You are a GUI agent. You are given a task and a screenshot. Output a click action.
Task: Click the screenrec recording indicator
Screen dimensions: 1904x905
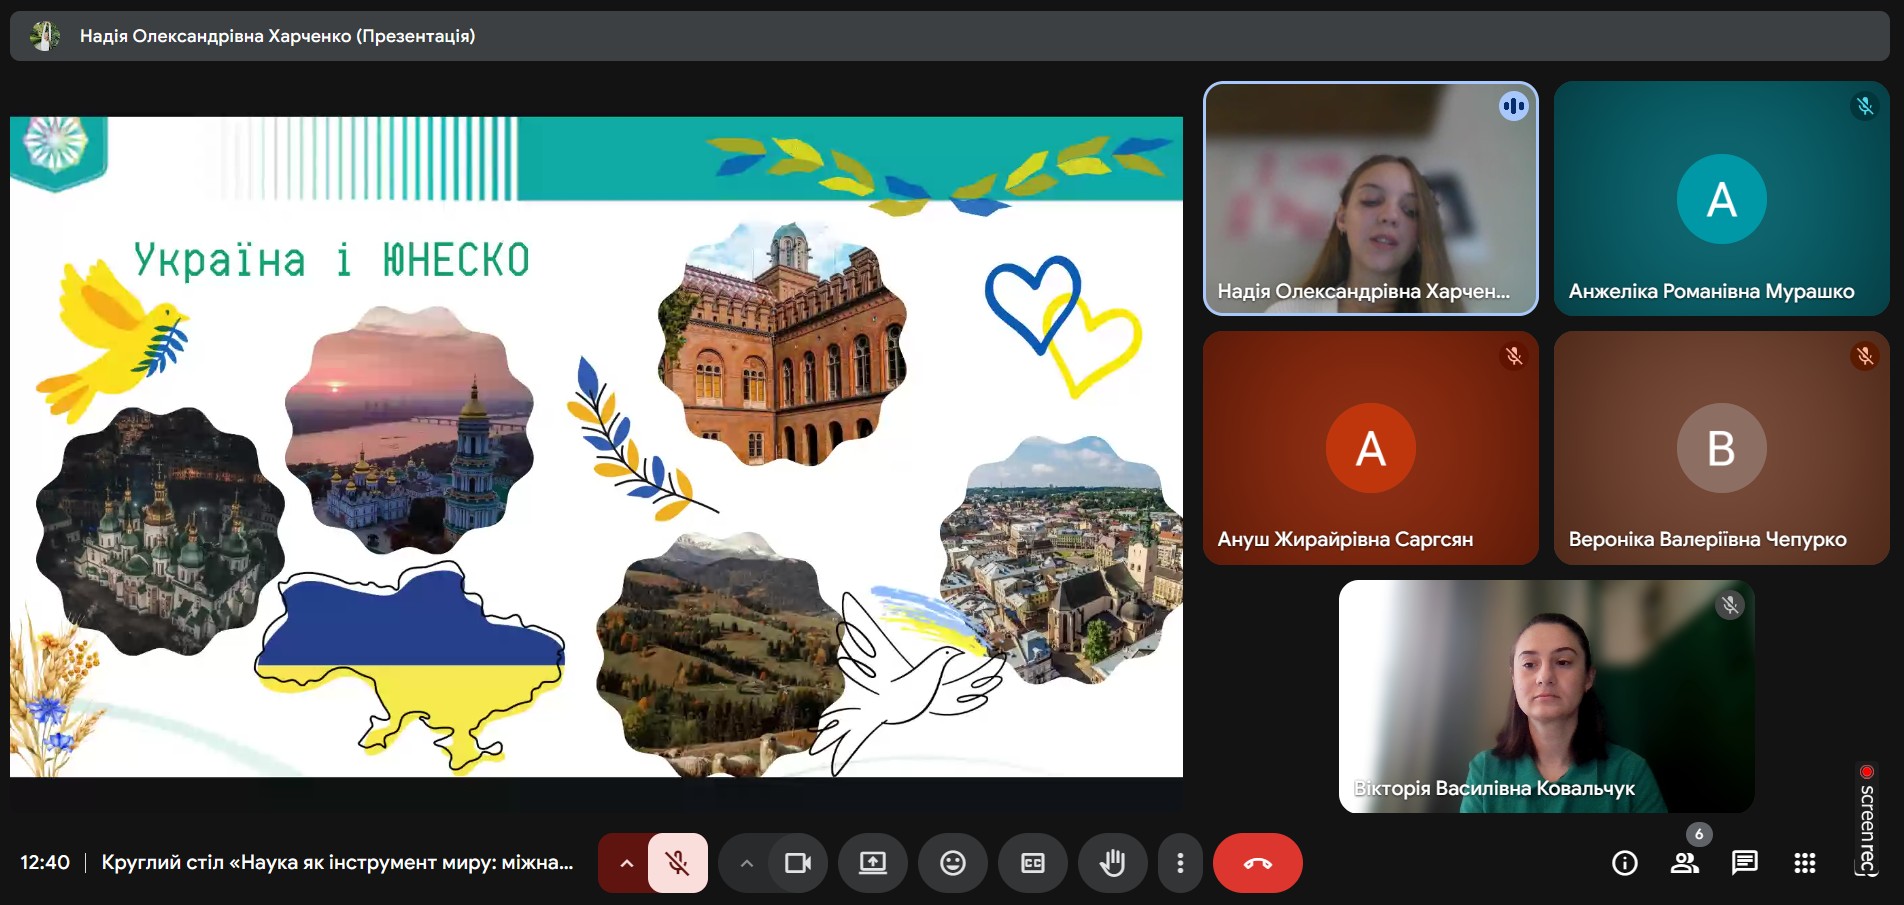pyautogui.click(x=1866, y=820)
